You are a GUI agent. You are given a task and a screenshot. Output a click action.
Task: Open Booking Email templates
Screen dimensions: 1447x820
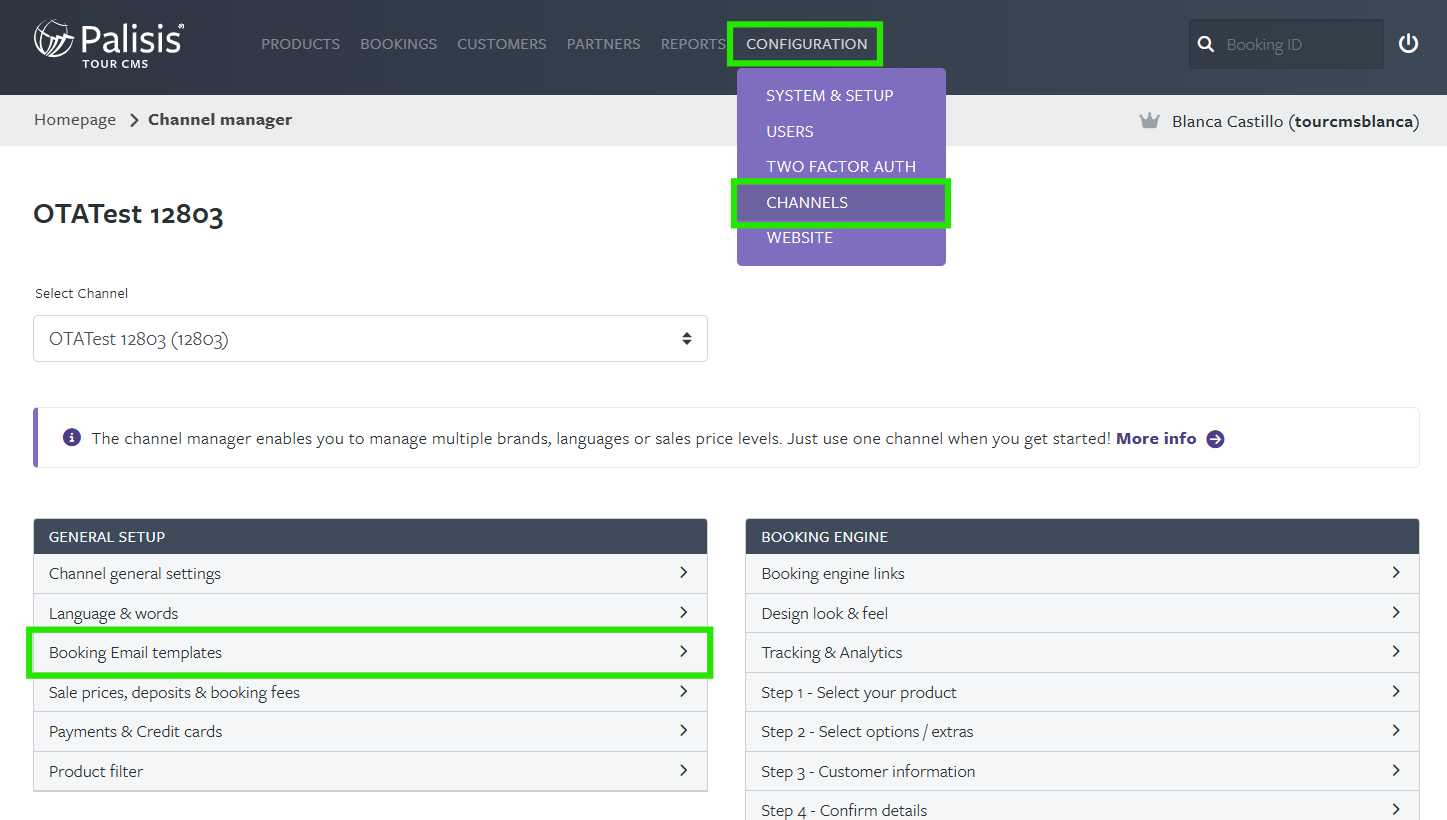[370, 653]
